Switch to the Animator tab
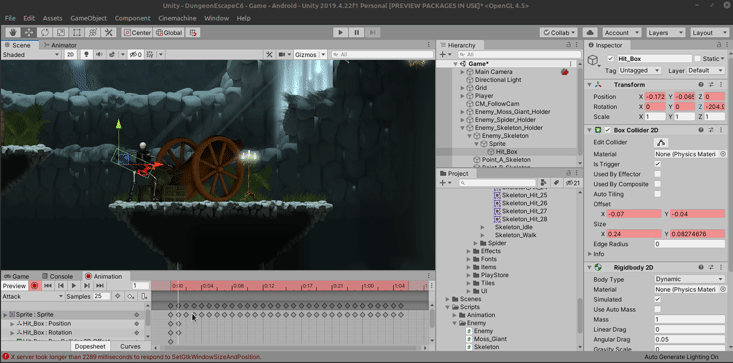This screenshot has width=733, height=363. coord(60,45)
